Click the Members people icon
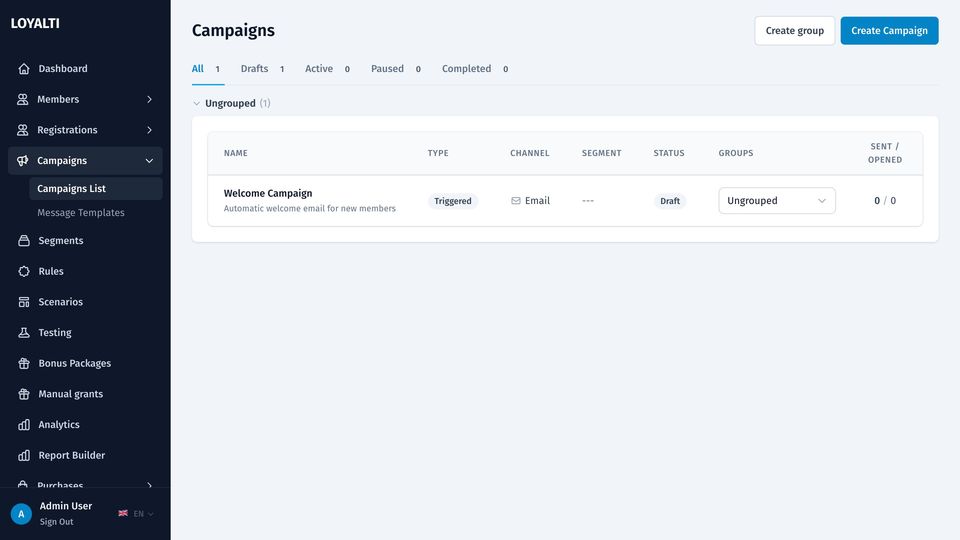Viewport: 960px width, 540px height. 23,99
